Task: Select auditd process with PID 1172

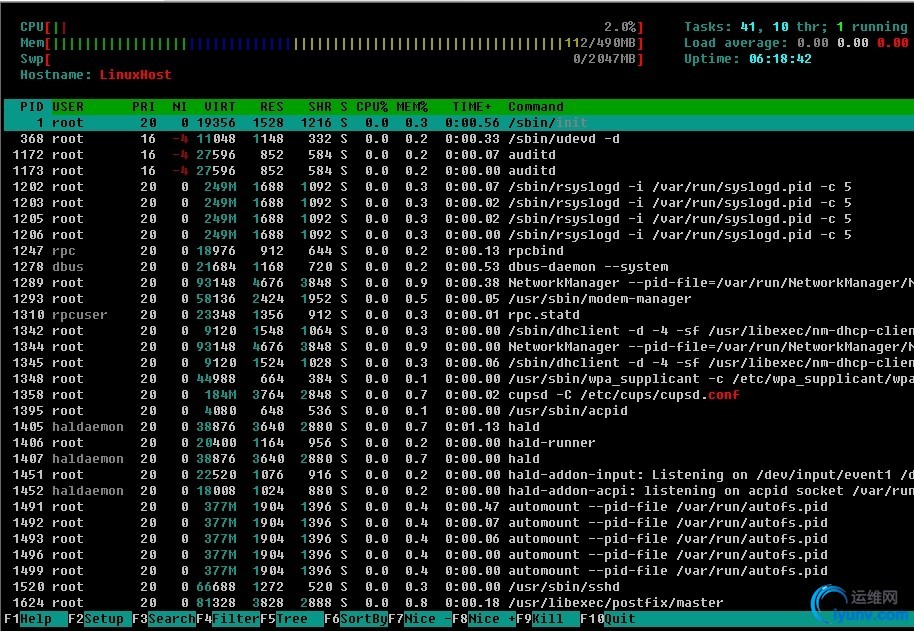Action: pyautogui.click(x=459, y=155)
